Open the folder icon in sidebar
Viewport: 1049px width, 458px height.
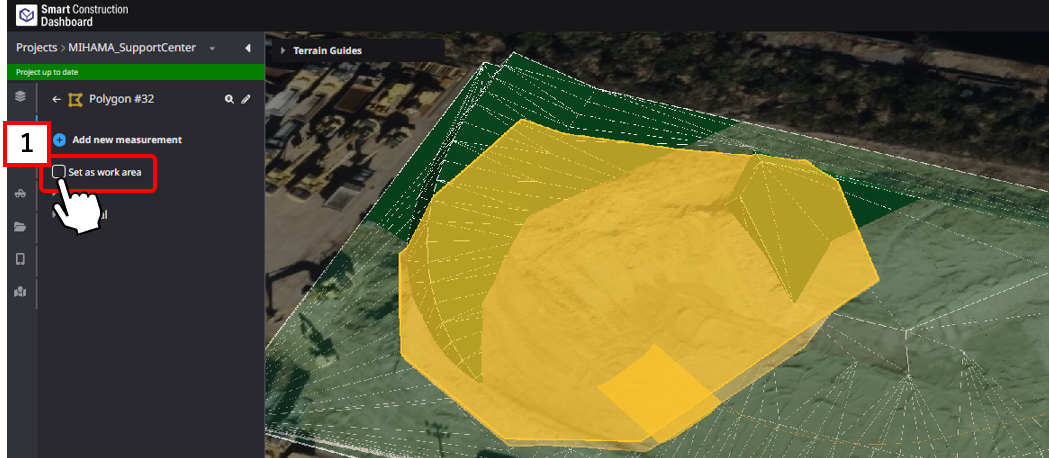pos(20,227)
